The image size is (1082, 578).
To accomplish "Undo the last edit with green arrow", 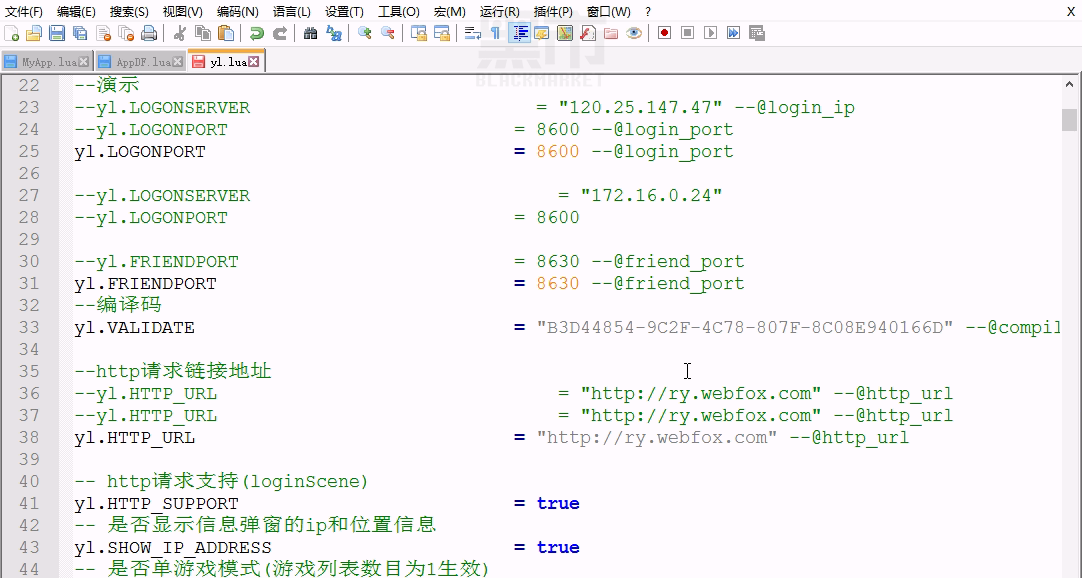I will pyautogui.click(x=257, y=33).
